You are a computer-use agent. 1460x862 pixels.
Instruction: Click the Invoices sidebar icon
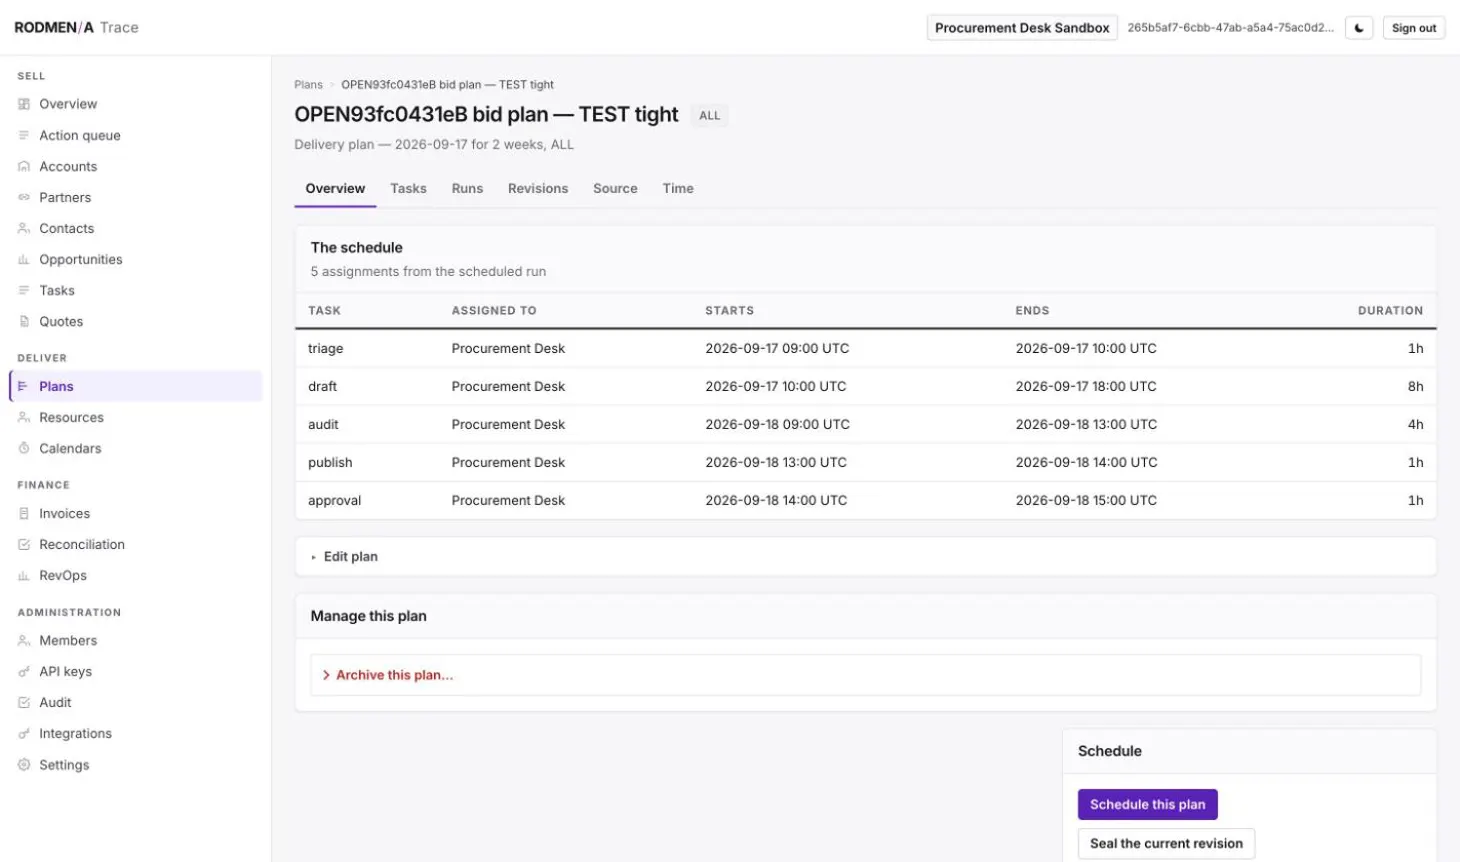click(x=24, y=513)
